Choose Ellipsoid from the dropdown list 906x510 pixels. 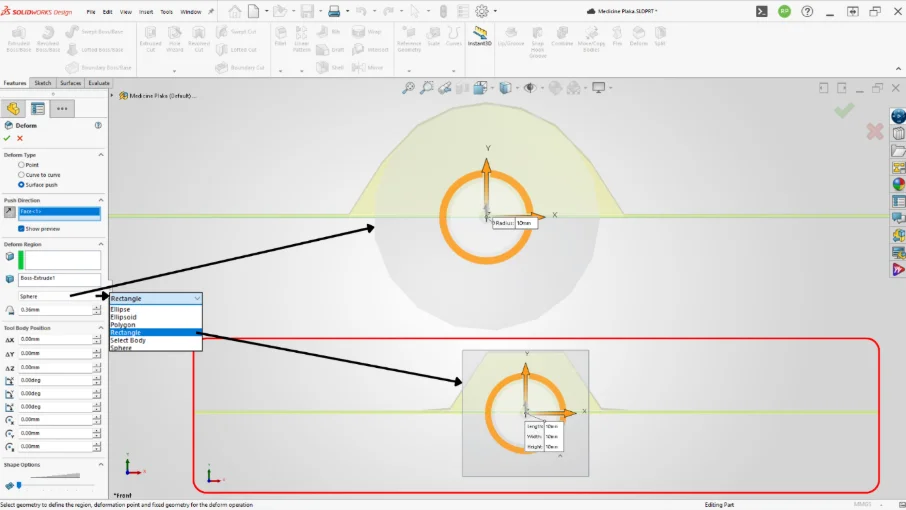[124, 317]
